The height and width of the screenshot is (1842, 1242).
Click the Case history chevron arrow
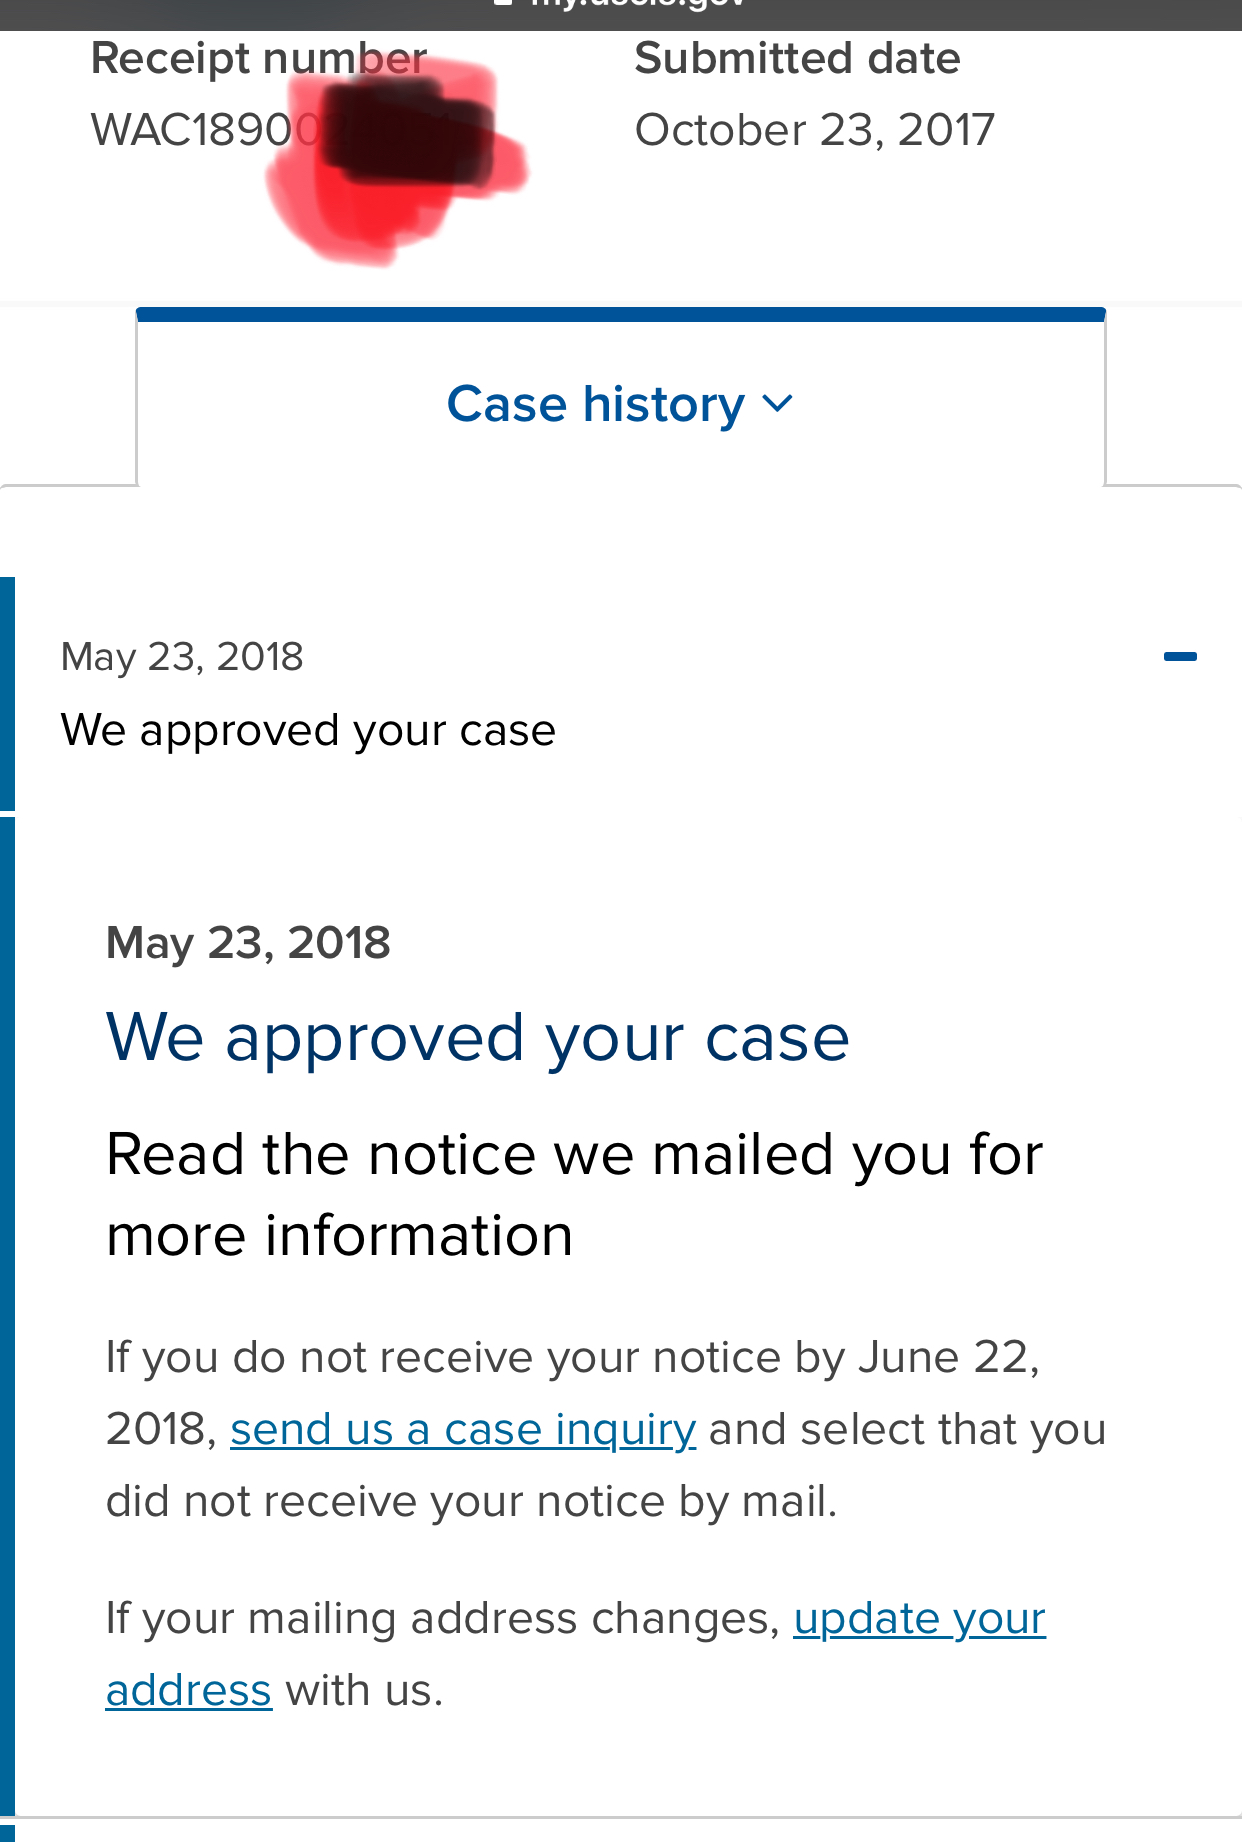pyautogui.click(x=777, y=404)
